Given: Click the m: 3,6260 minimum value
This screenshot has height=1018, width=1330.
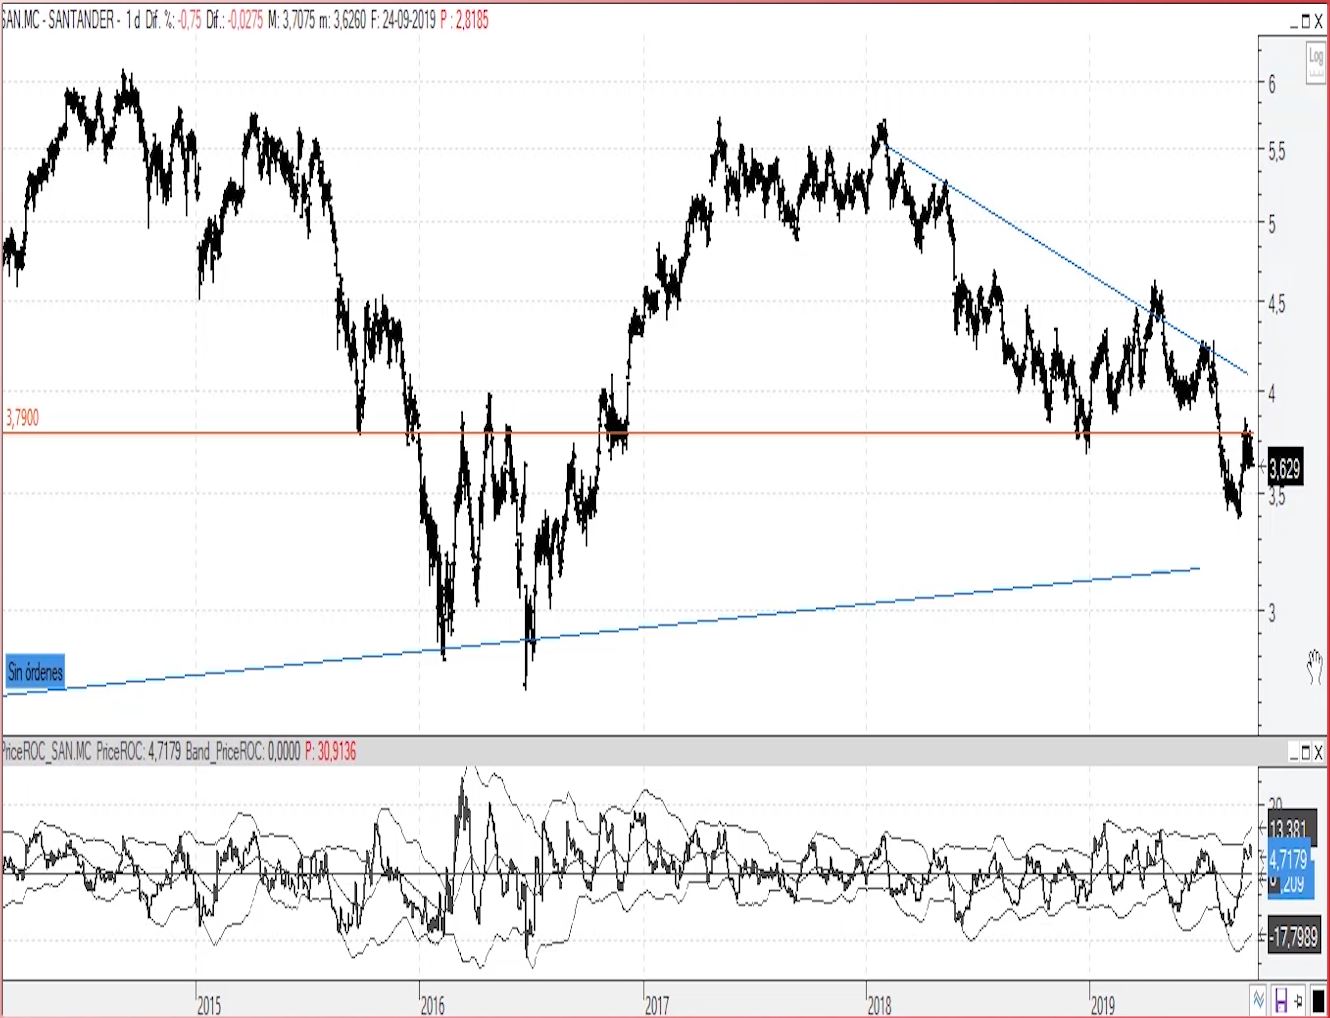Looking at the screenshot, I should tap(342, 20).
